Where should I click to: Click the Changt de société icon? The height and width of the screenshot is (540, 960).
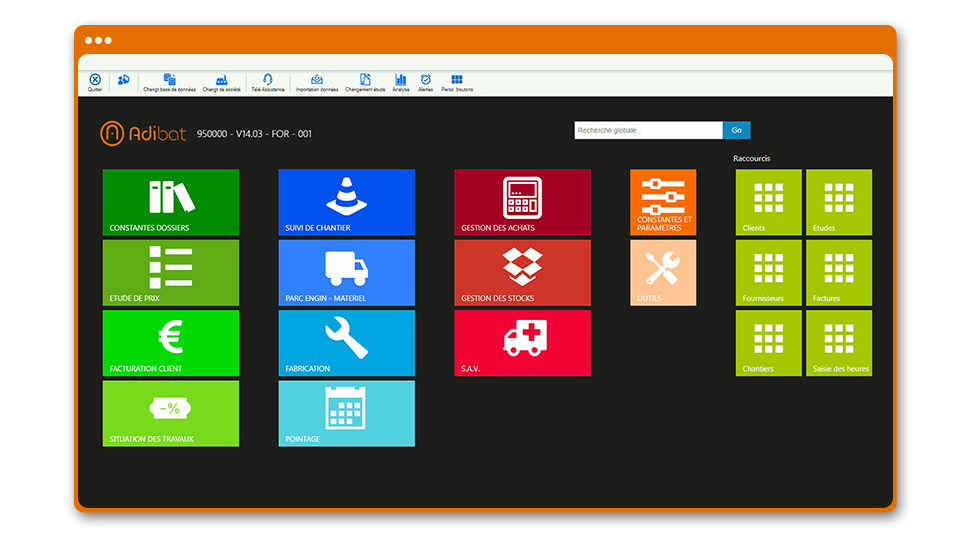(221, 80)
